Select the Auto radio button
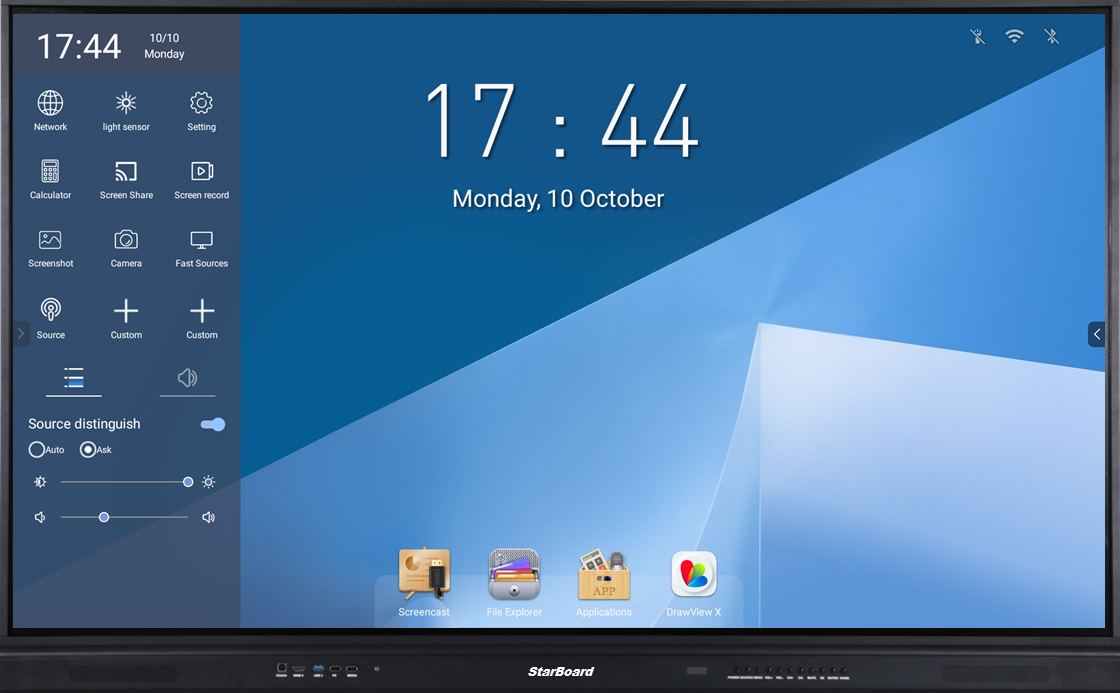This screenshot has width=1120, height=693. click(37, 449)
